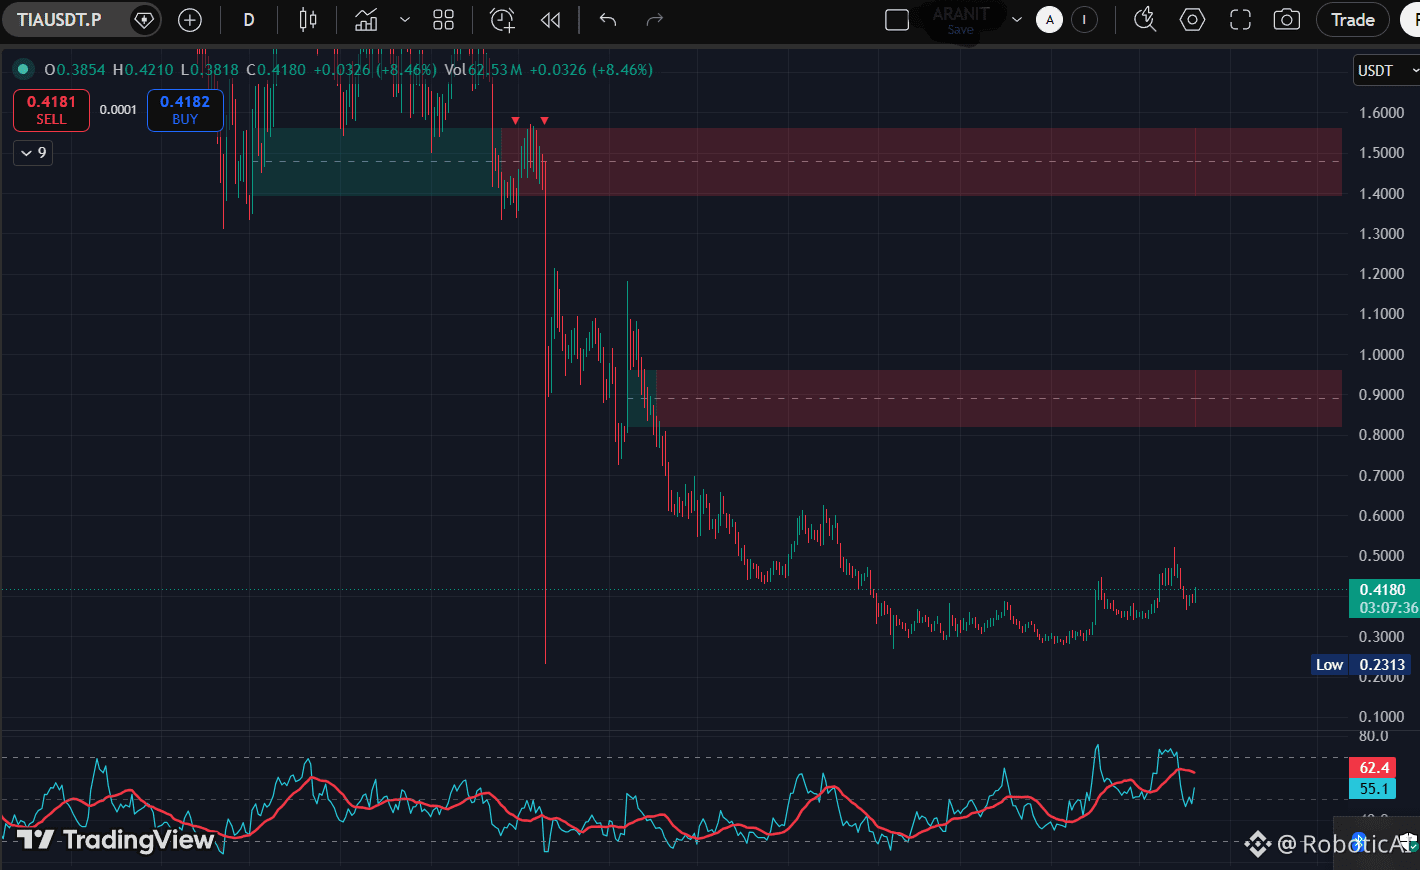
Task: Expand the arrow next to the indicators icon
Action: [x=405, y=20]
